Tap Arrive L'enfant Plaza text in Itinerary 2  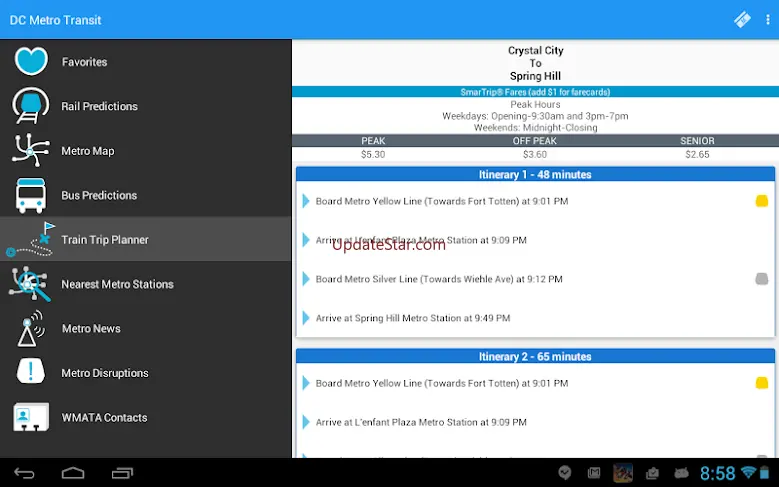(x=421, y=422)
